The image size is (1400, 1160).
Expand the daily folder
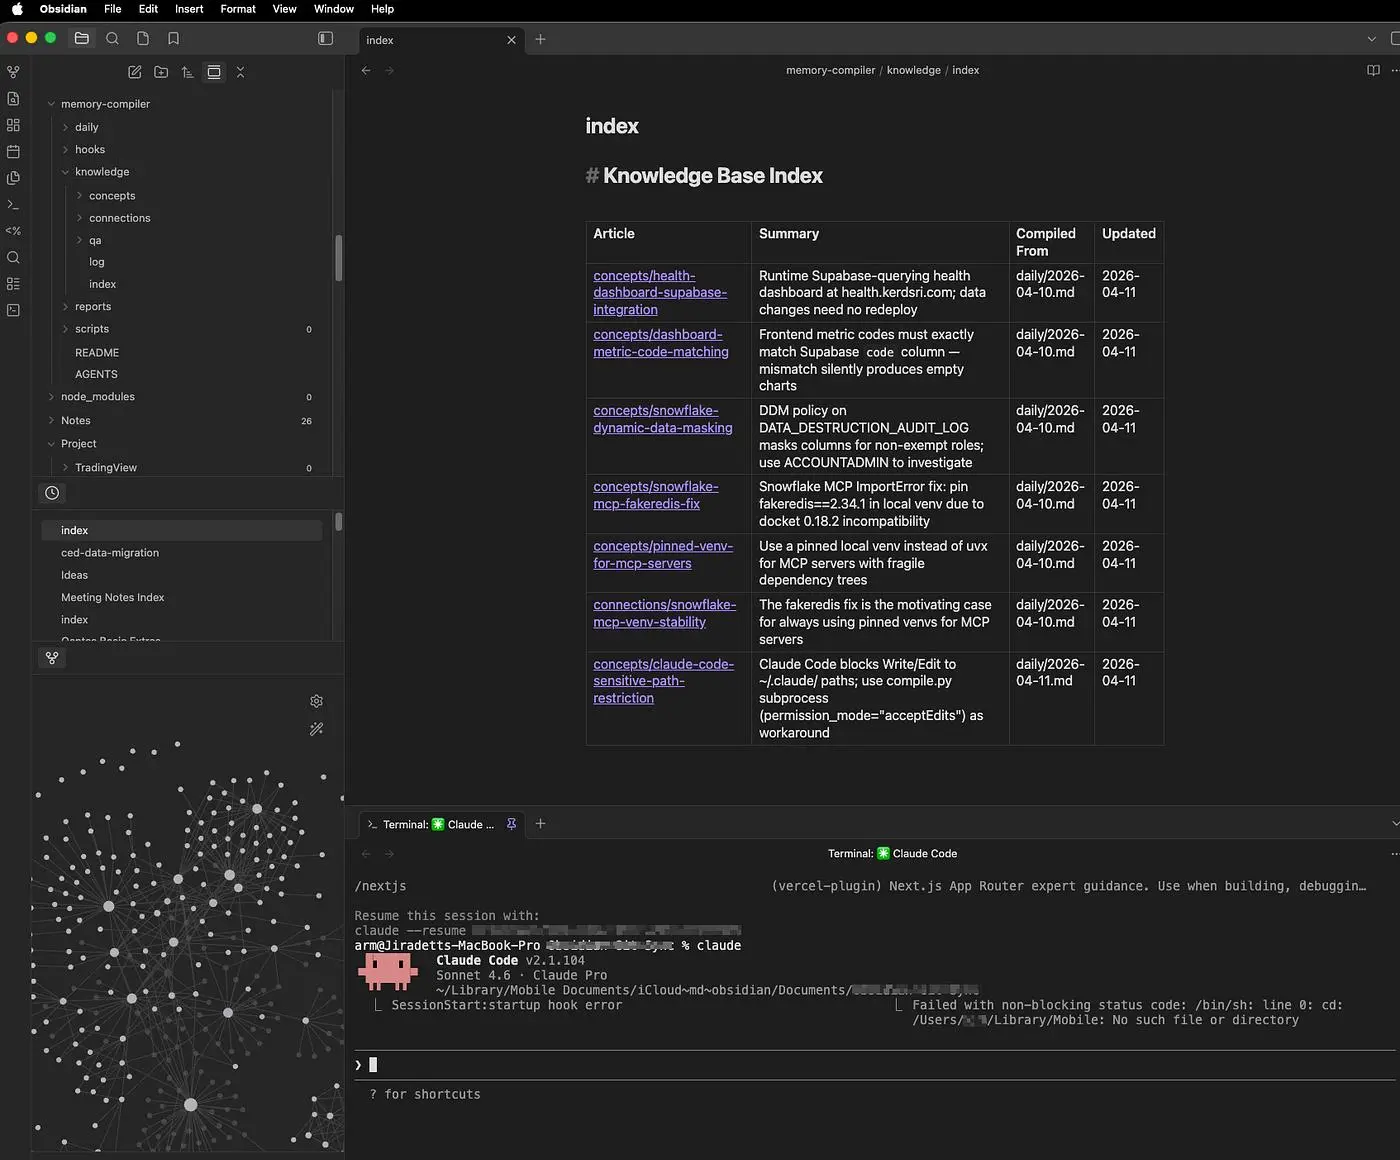(66, 127)
